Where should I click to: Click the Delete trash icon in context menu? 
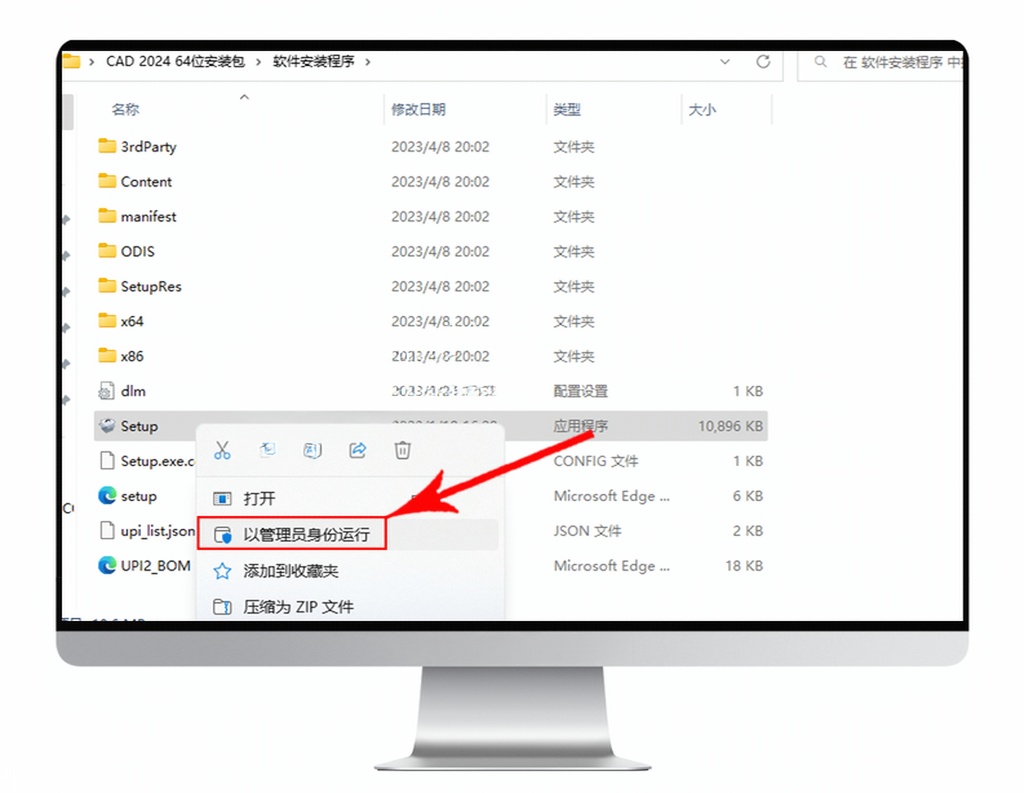(402, 450)
